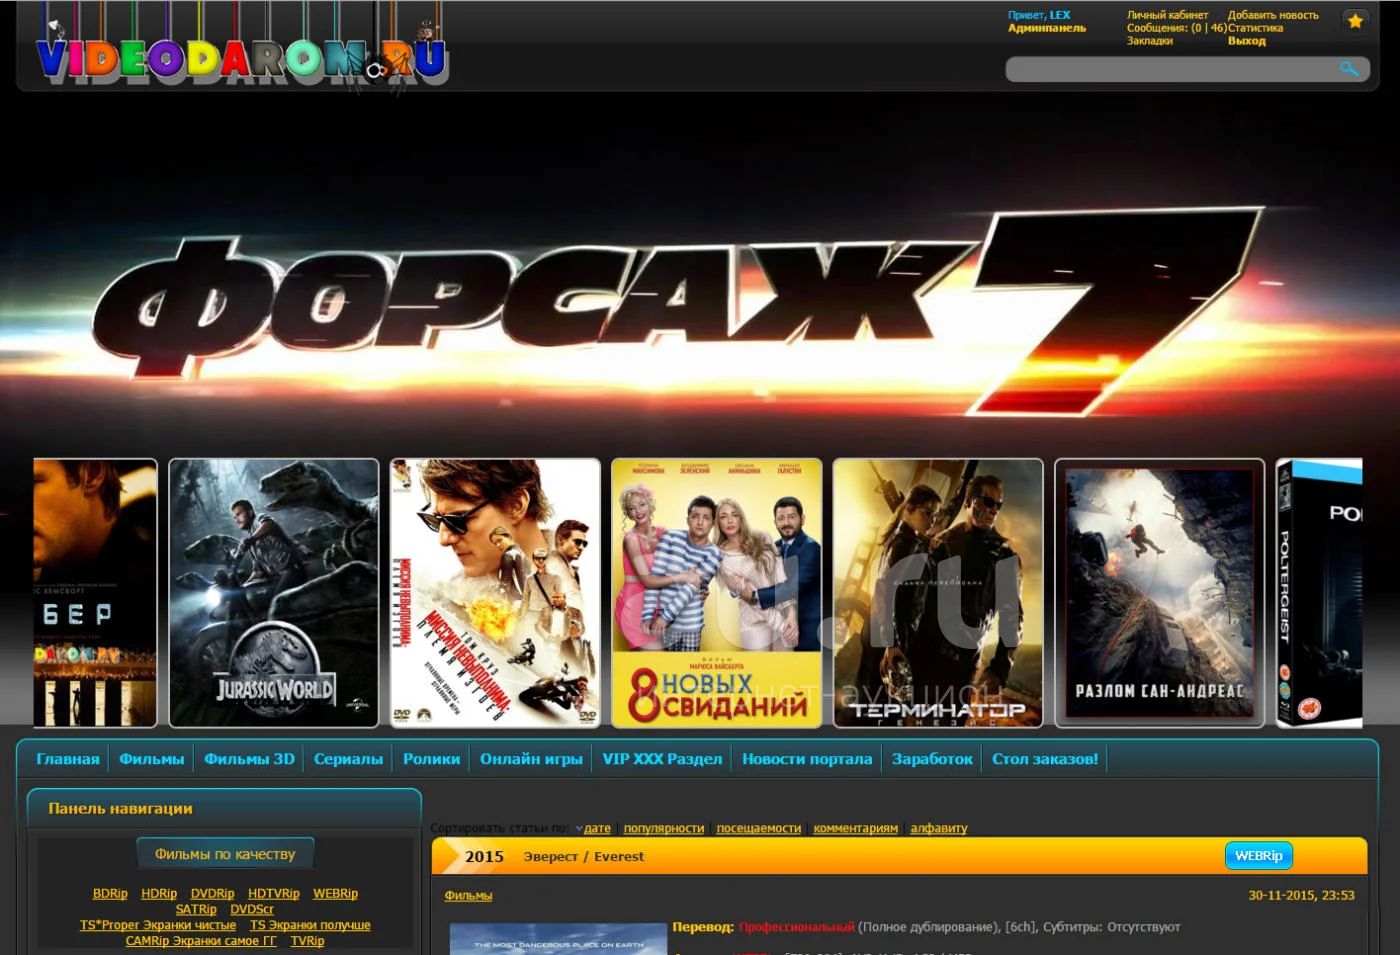Open Онлайн игры menu item

(x=531, y=759)
